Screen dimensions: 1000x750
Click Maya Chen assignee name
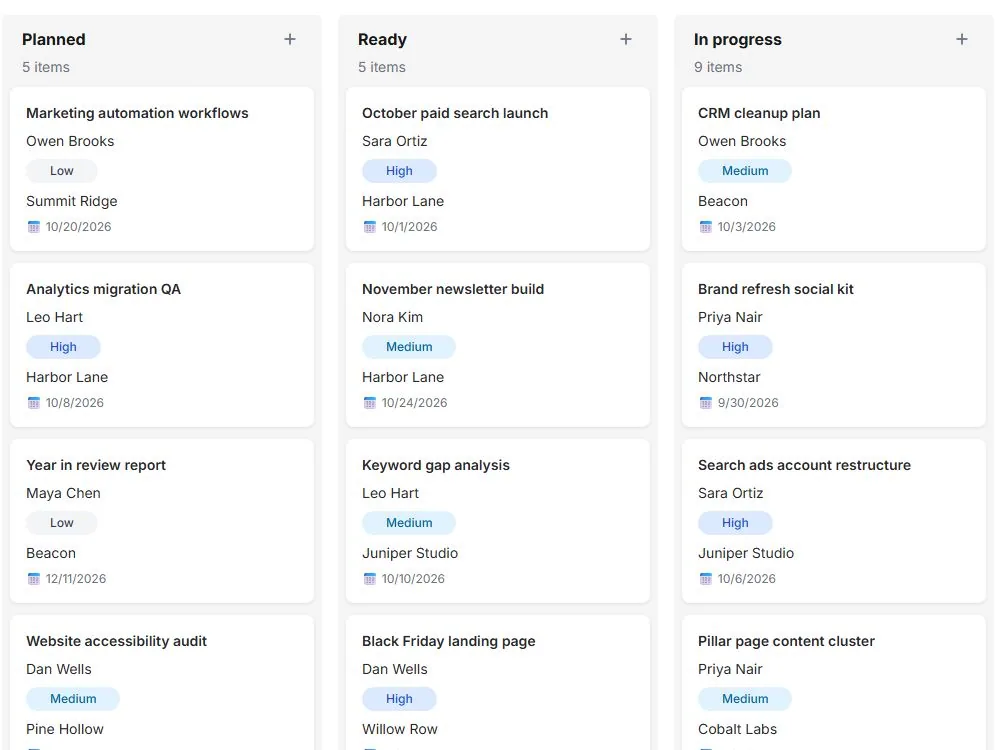[63, 493]
